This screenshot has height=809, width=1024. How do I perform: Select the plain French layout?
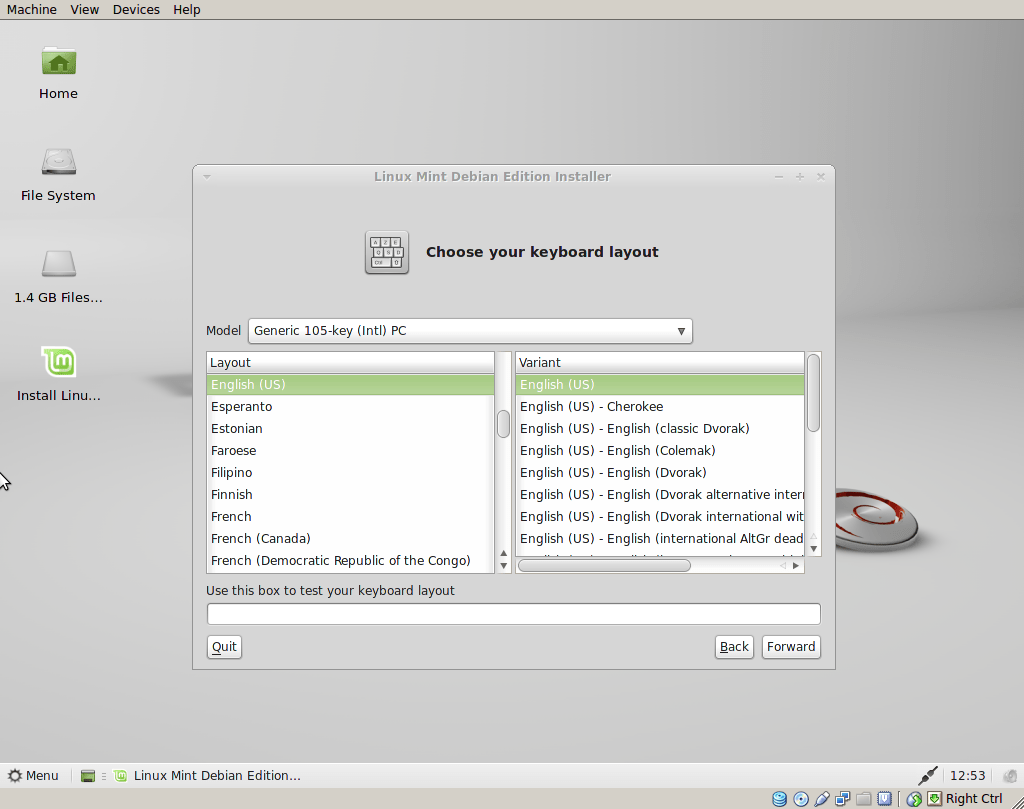coord(350,516)
